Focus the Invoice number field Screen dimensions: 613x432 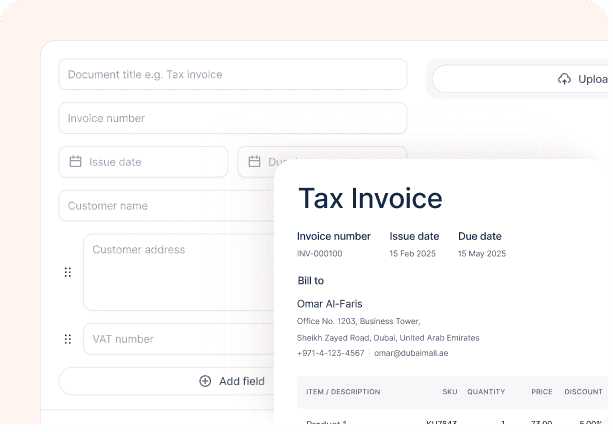coord(233,118)
